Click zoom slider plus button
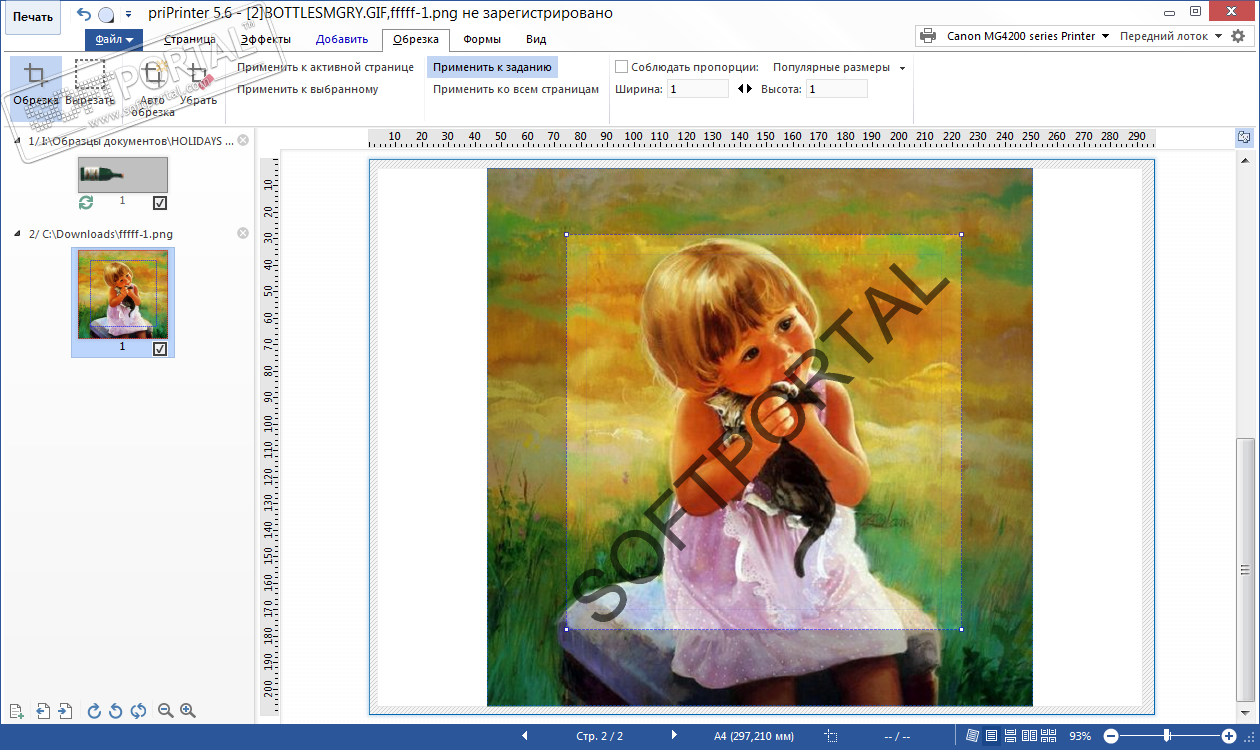Image resolution: width=1260 pixels, height=750 pixels. point(1229,736)
